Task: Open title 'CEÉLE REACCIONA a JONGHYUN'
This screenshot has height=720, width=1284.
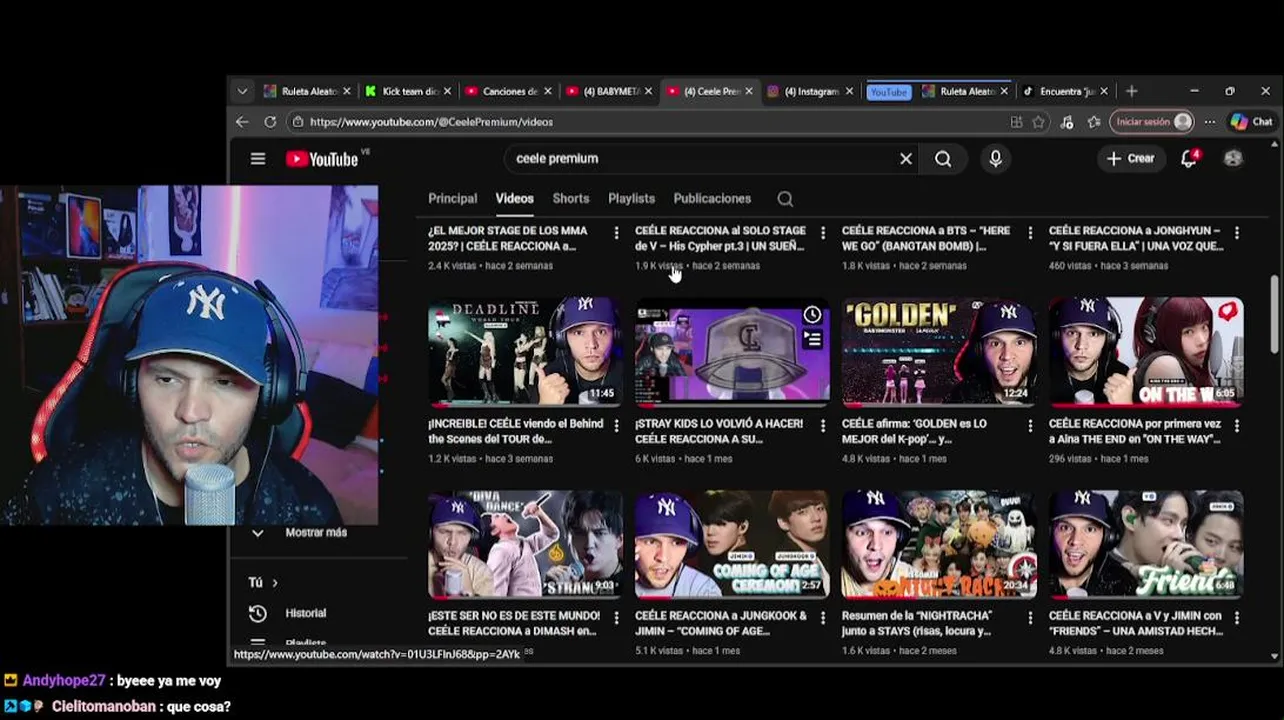Action: click(1136, 238)
